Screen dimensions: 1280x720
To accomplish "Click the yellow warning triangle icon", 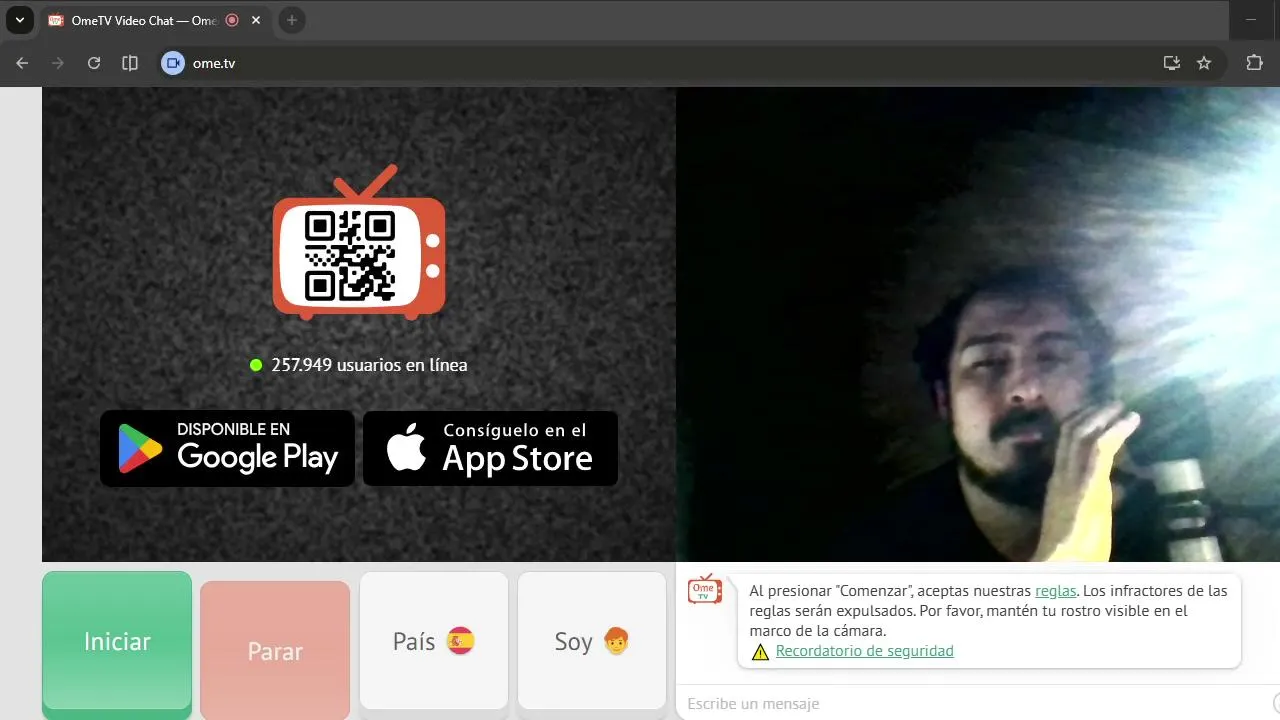I will pyautogui.click(x=760, y=652).
